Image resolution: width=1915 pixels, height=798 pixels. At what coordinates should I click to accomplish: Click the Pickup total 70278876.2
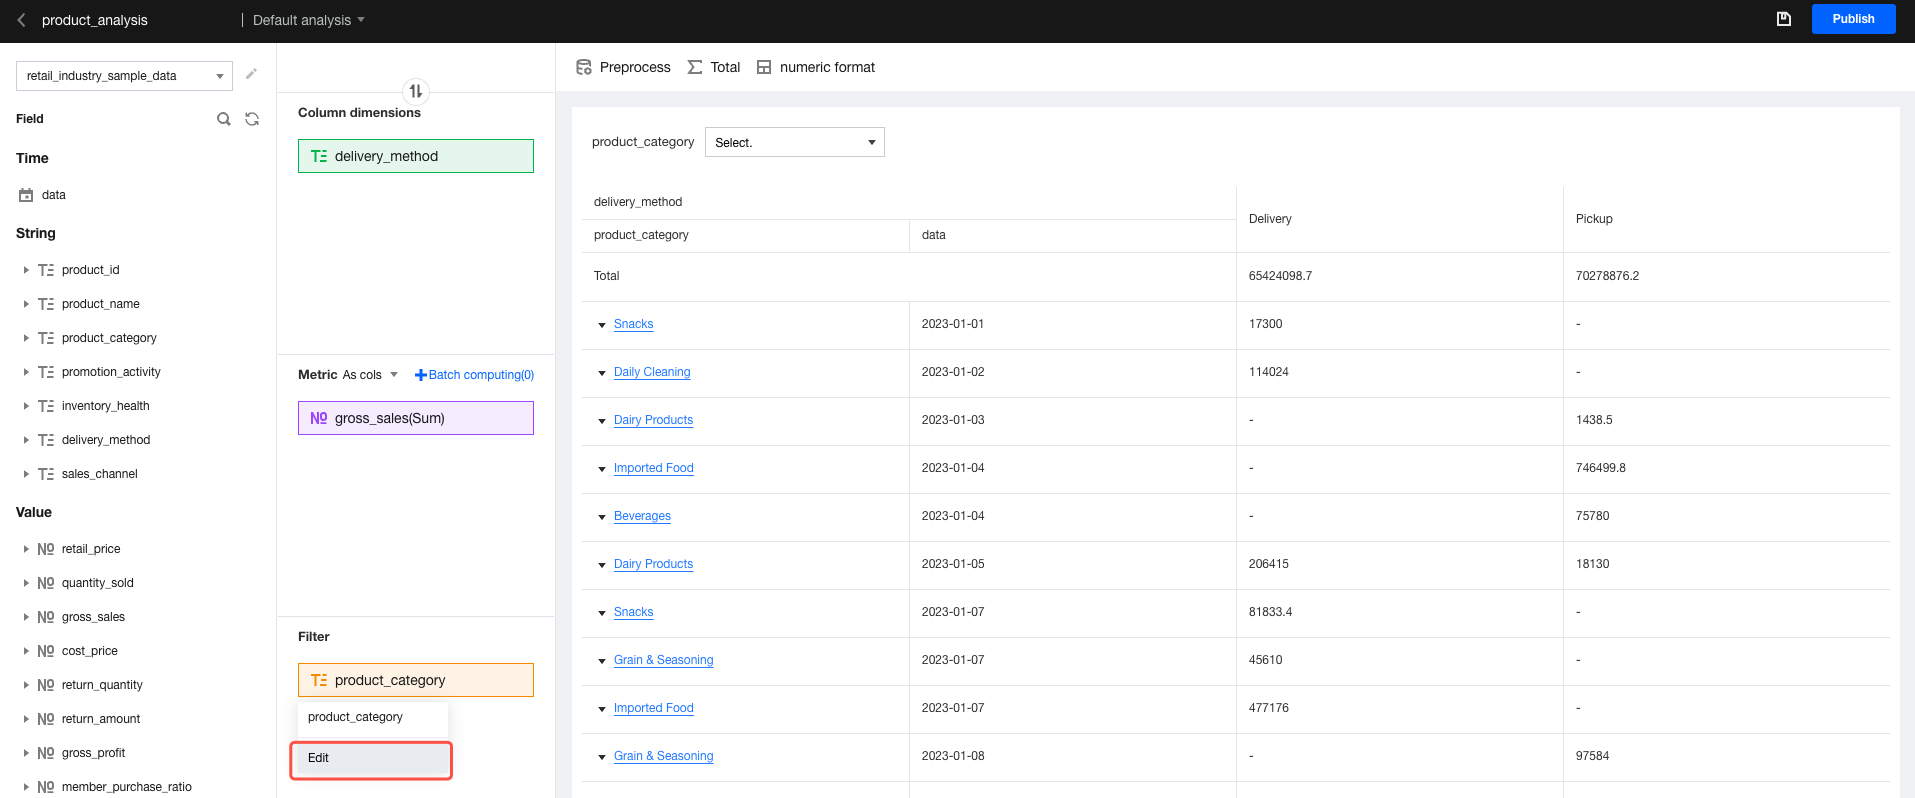[1607, 276]
